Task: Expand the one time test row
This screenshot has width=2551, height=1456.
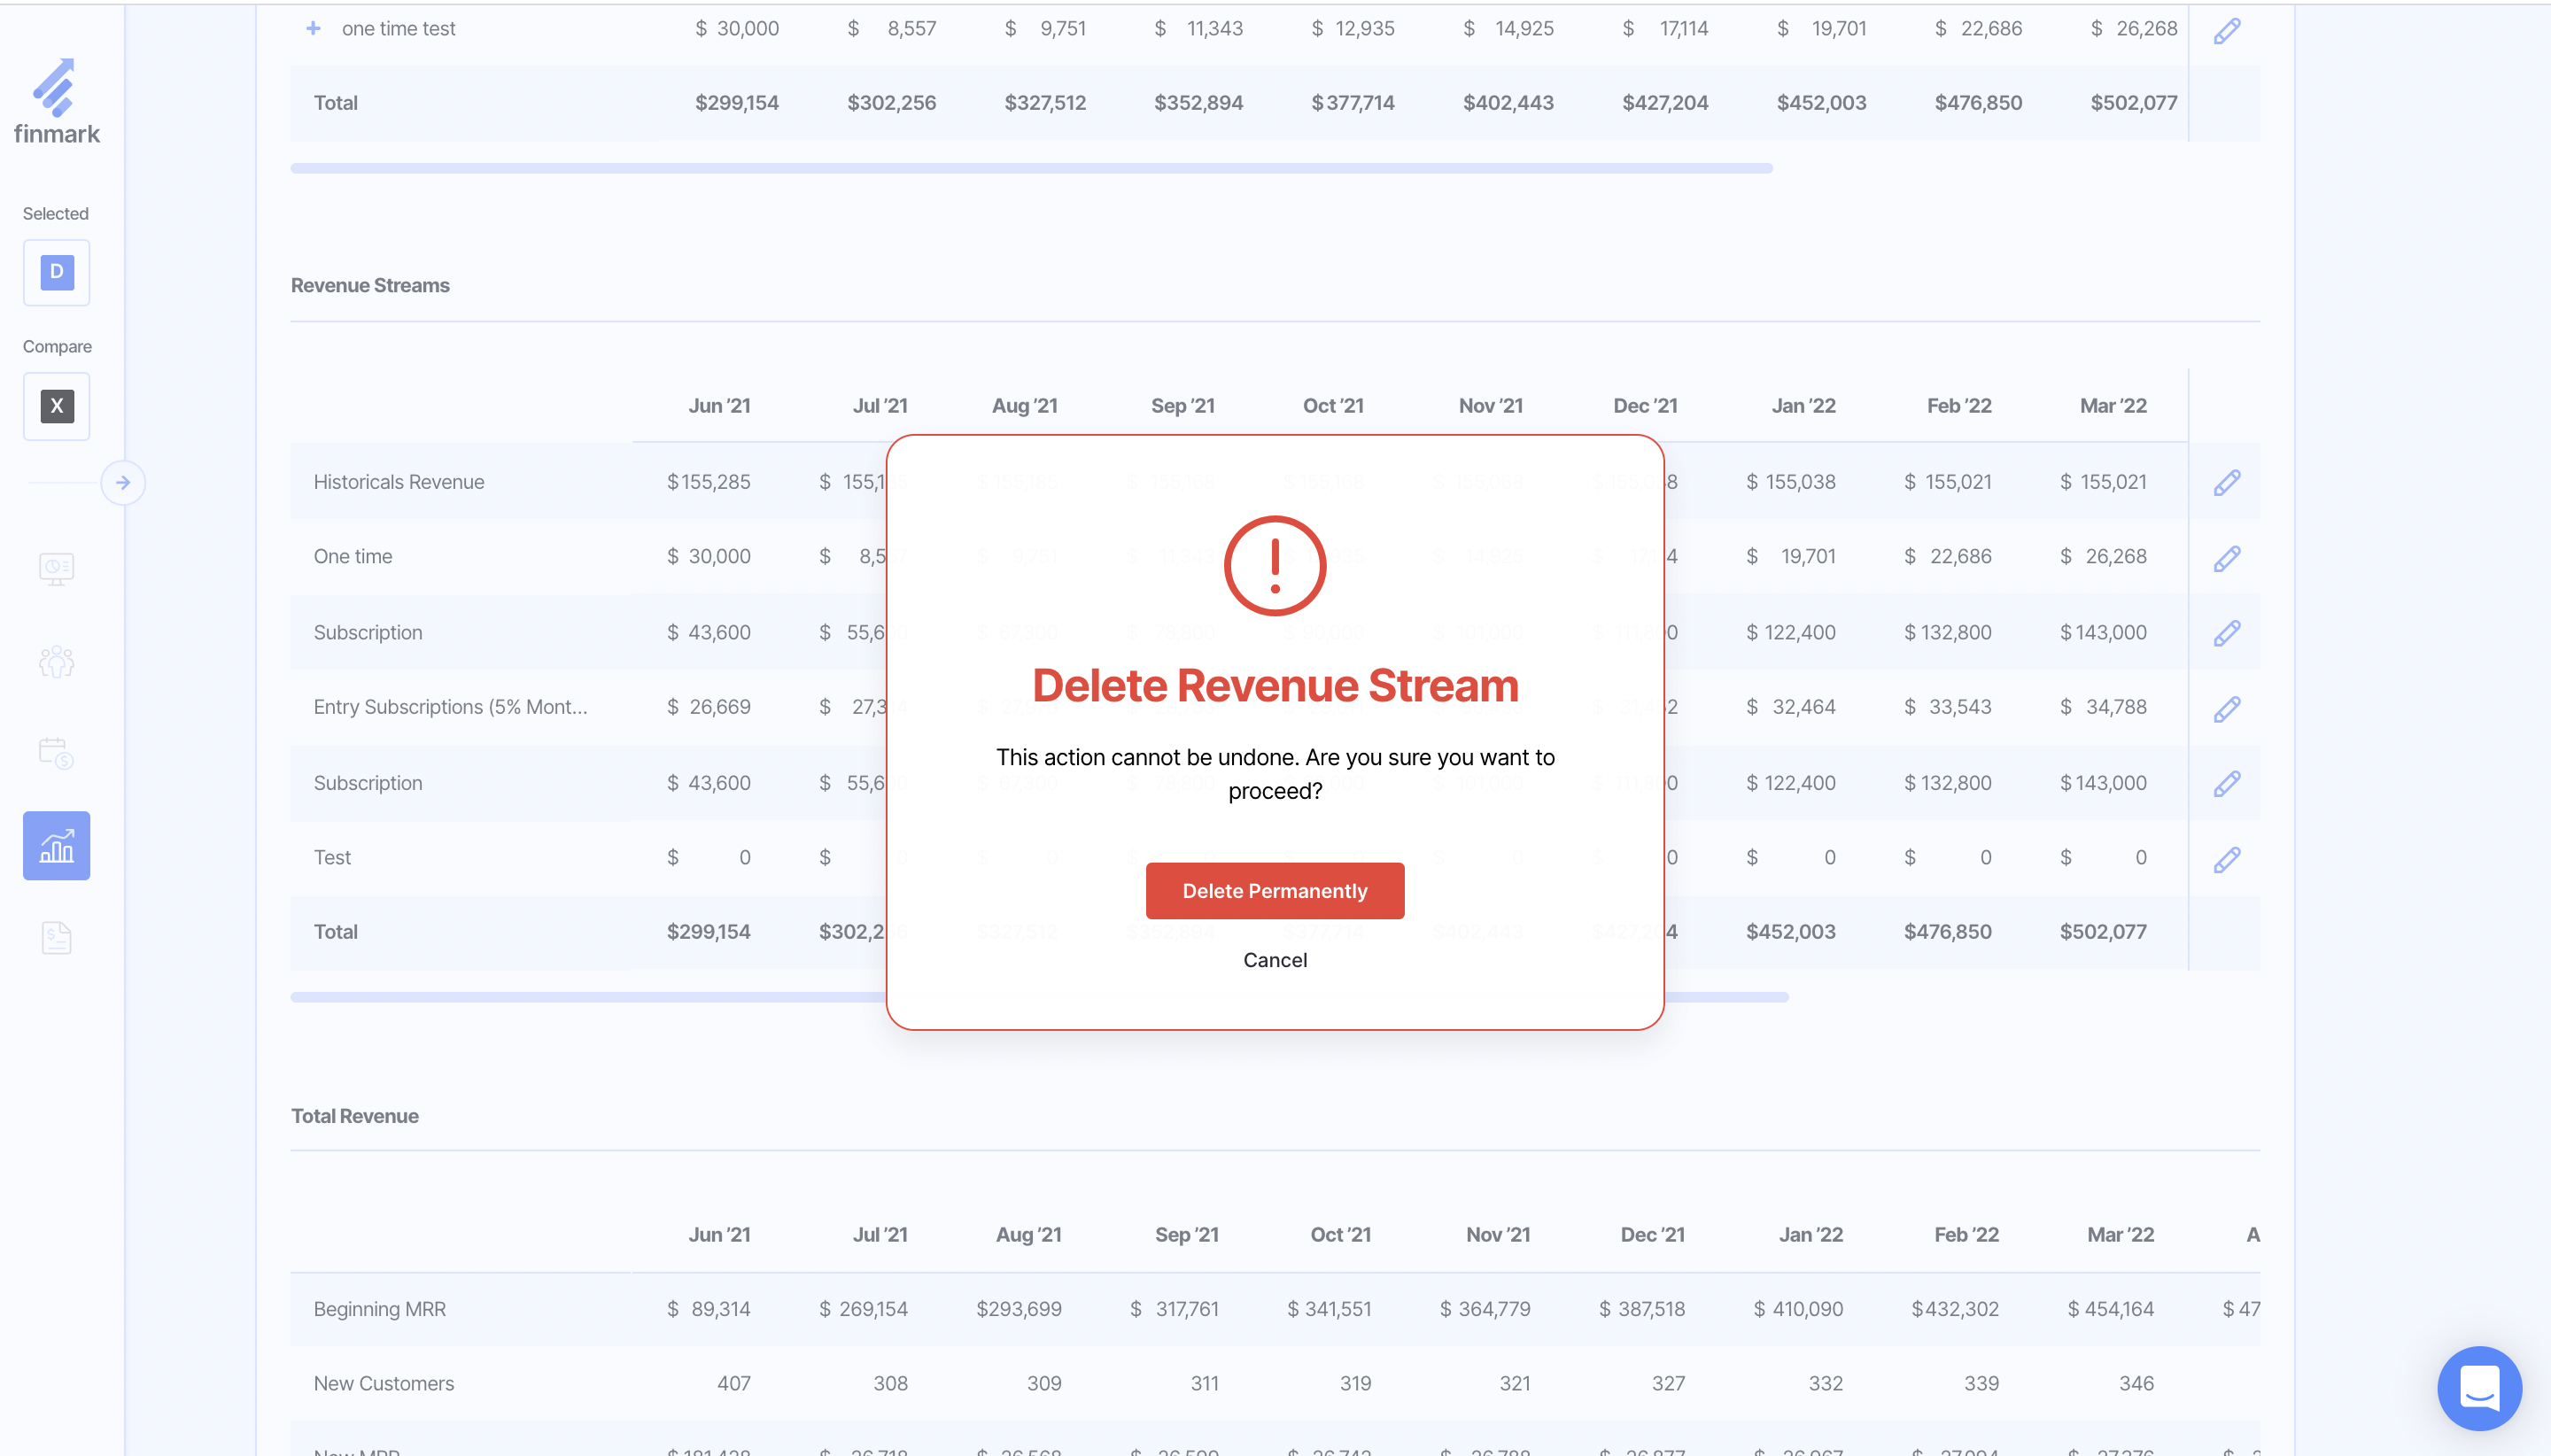Action: (x=313, y=28)
